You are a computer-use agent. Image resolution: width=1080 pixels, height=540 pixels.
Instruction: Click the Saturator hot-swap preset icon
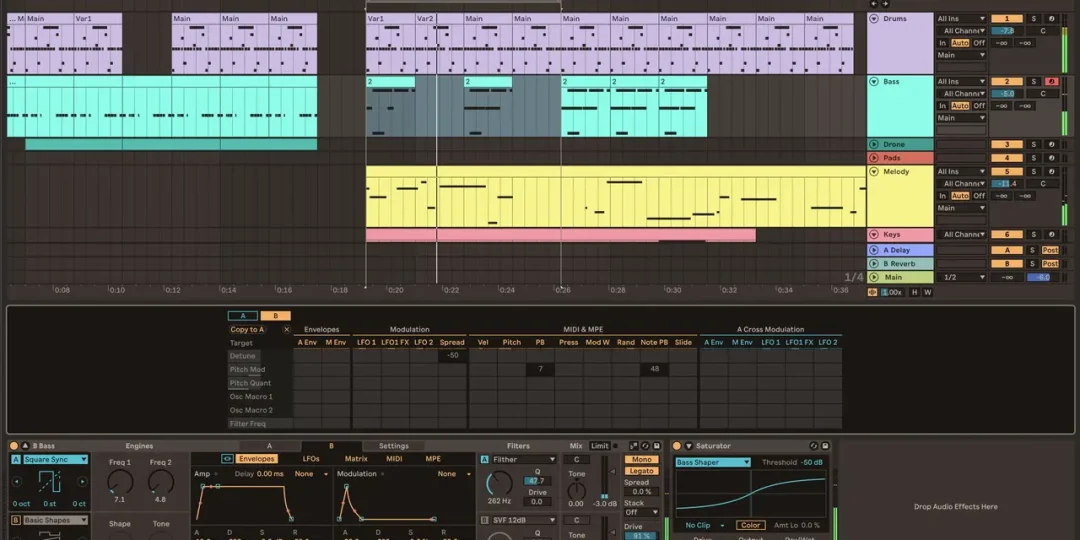pos(813,446)
